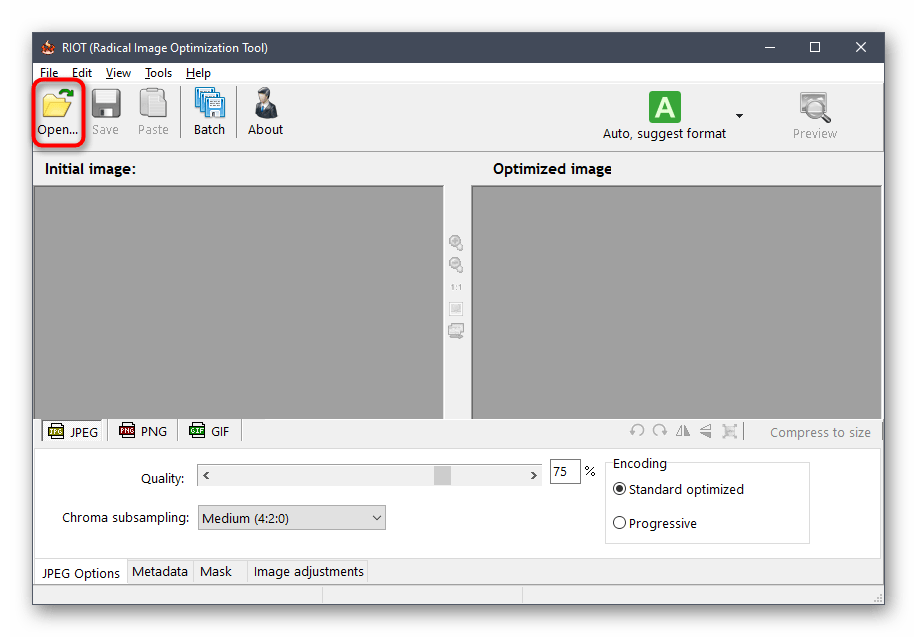Click the fit to window icon
Screen dimensions: 917x637
point(456,308)
